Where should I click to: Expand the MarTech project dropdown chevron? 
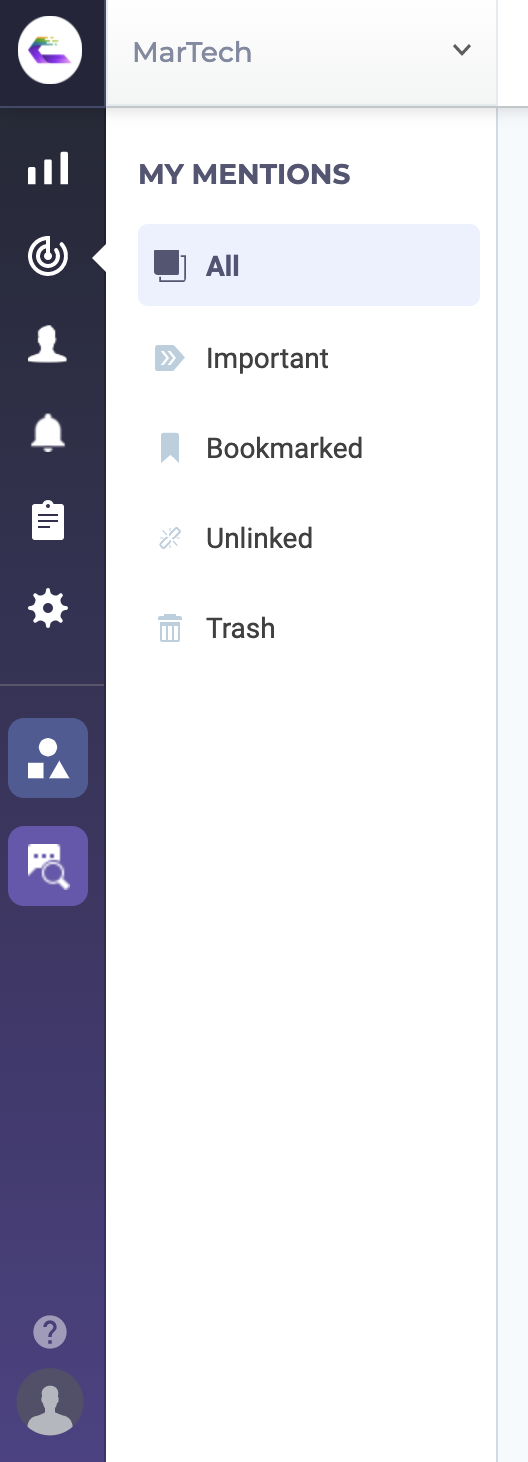coord(461,50)
